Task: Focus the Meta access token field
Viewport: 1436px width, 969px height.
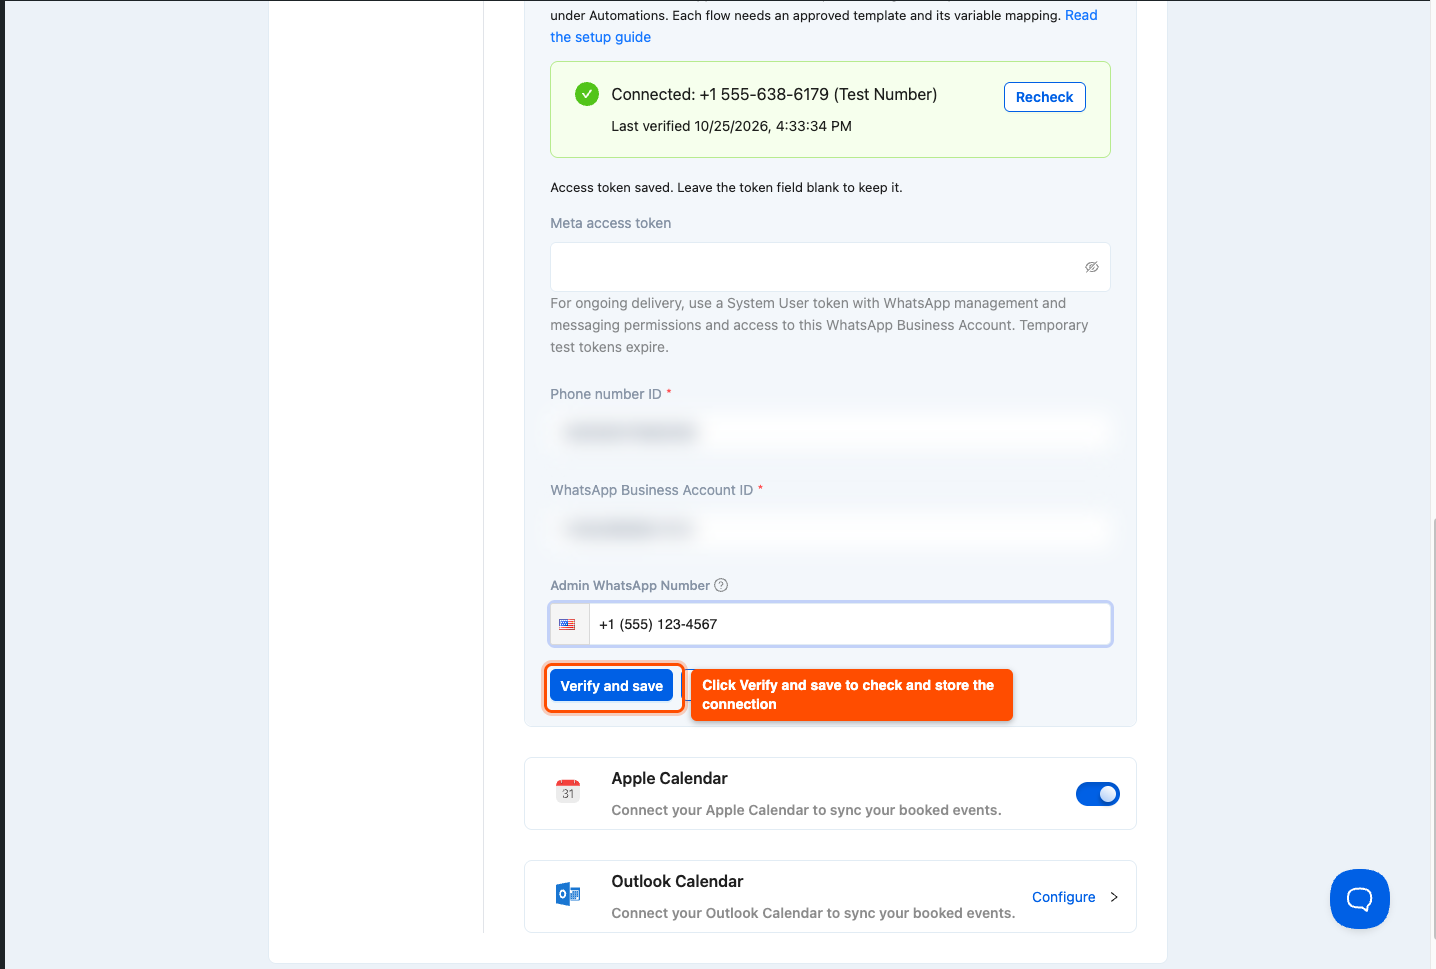Action: pyautogui.click(x=830, y=267)
